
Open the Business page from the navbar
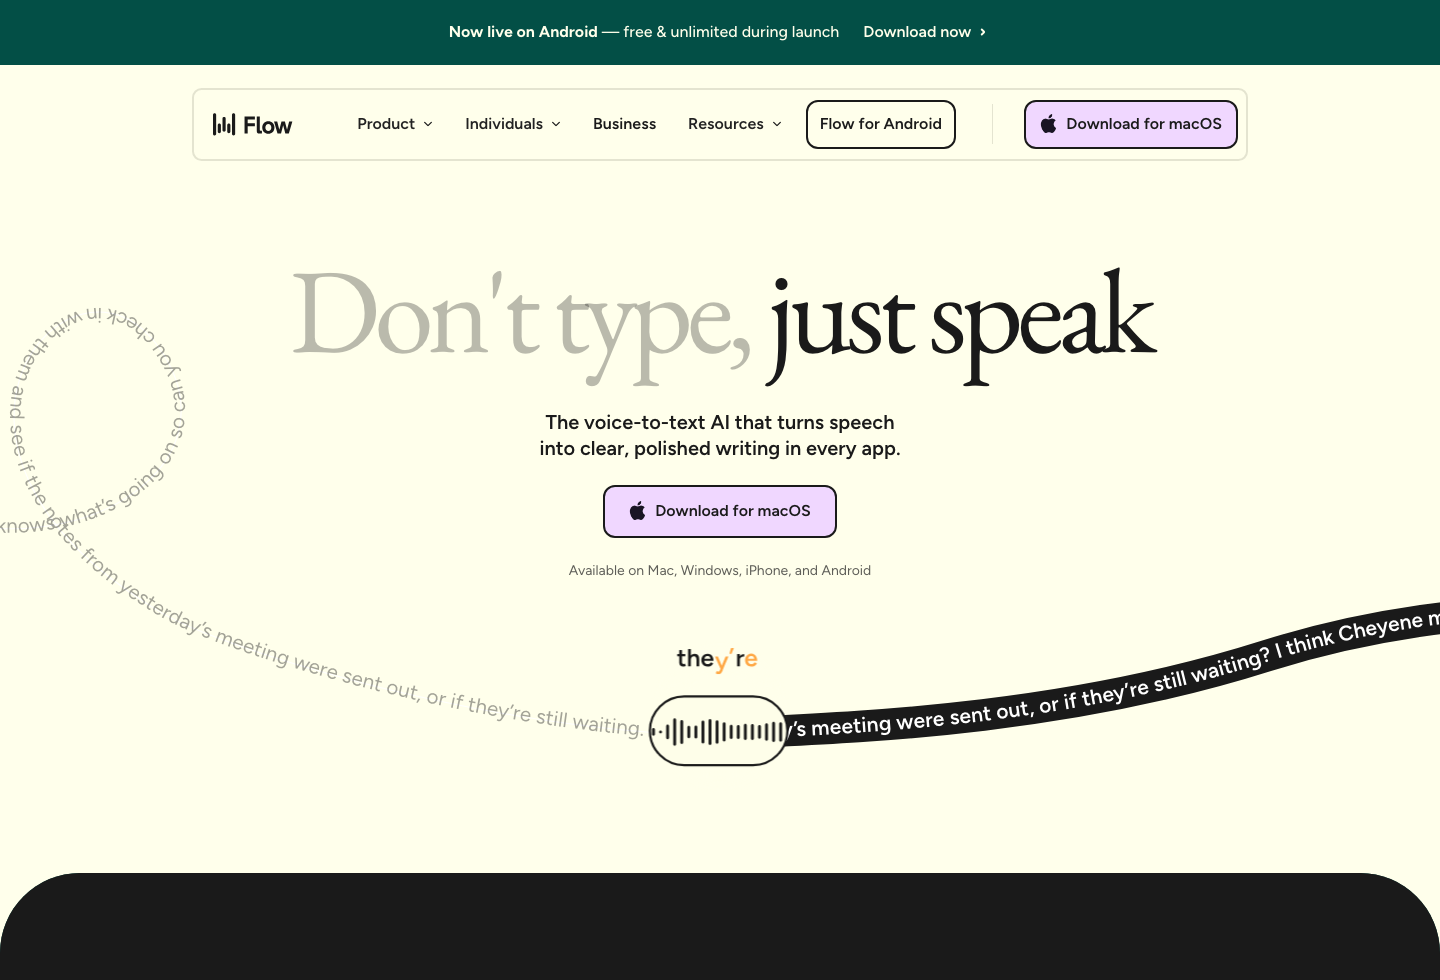(x=624, y=124)
